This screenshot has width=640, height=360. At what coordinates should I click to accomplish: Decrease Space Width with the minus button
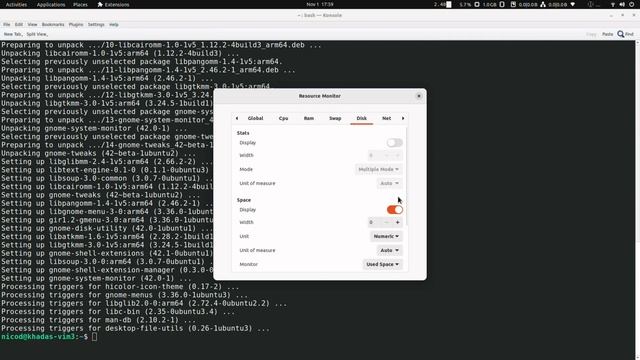(387, 222)
